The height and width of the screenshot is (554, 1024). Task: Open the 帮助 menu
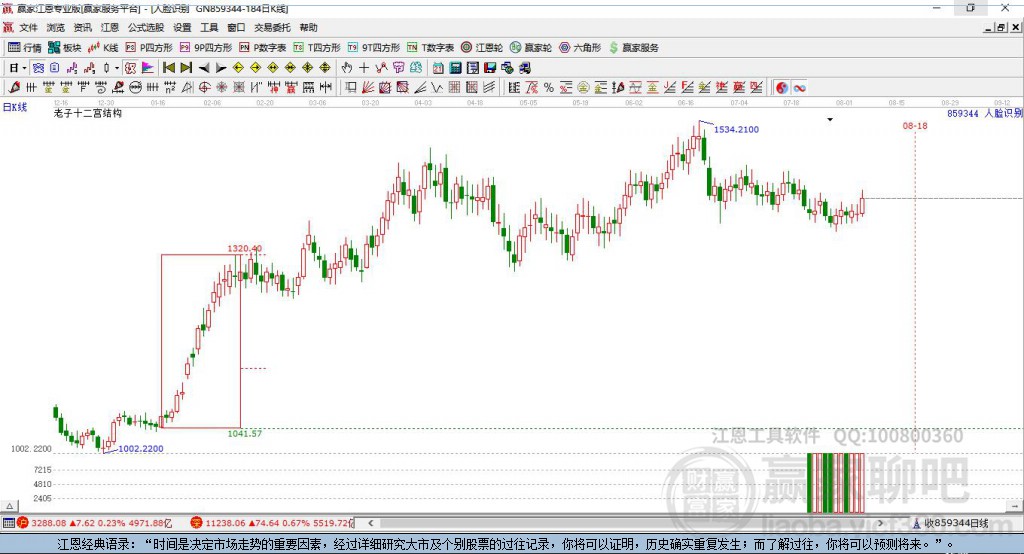coord(308,27)
